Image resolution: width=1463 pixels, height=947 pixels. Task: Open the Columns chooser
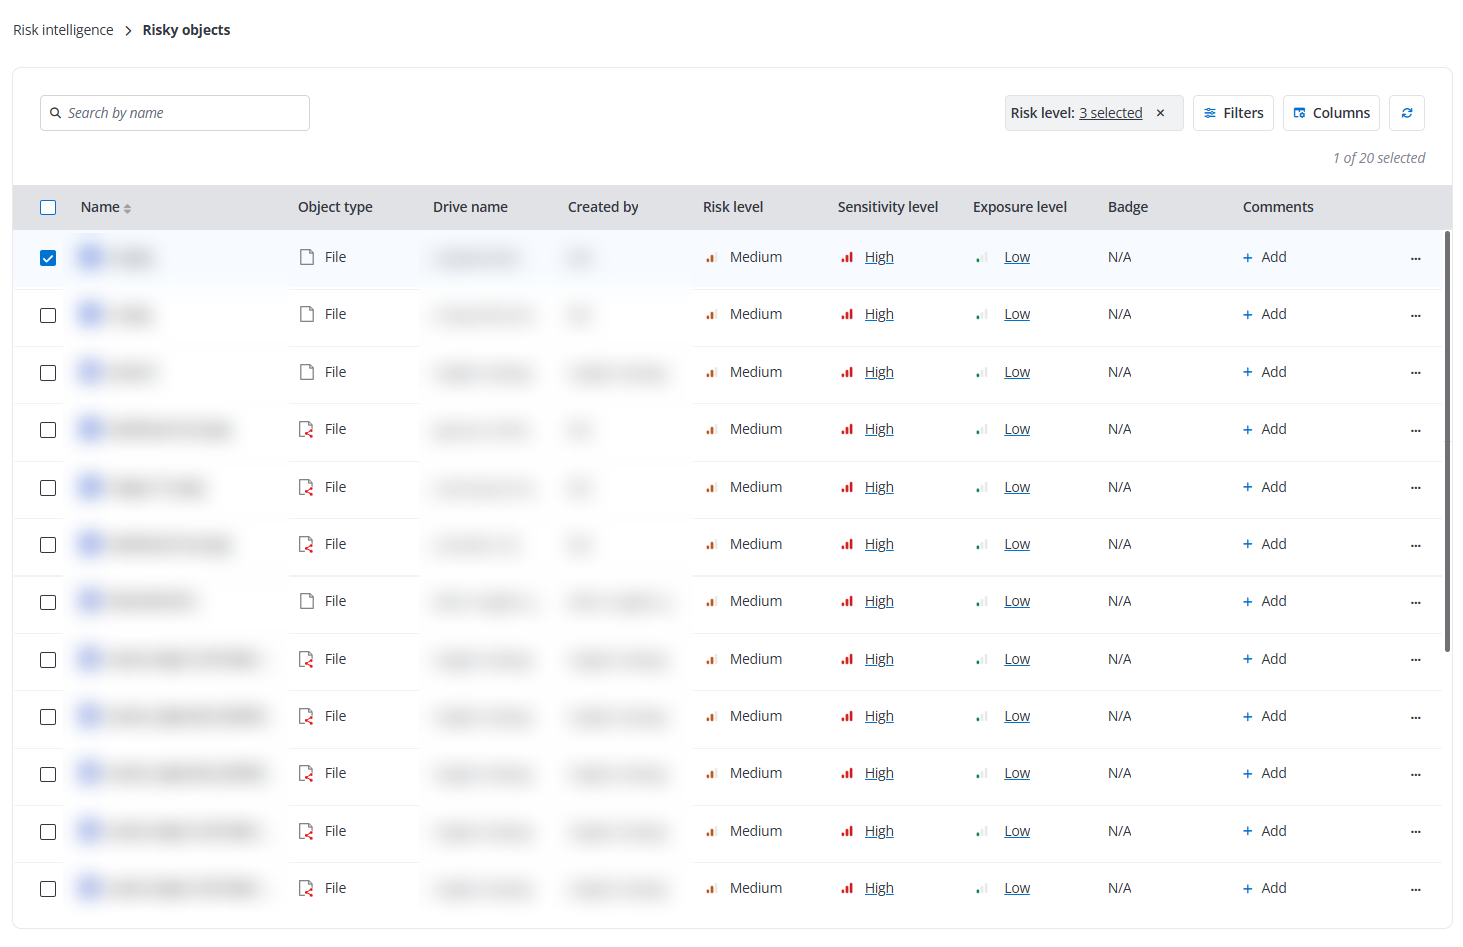[x=1331, y=113]
